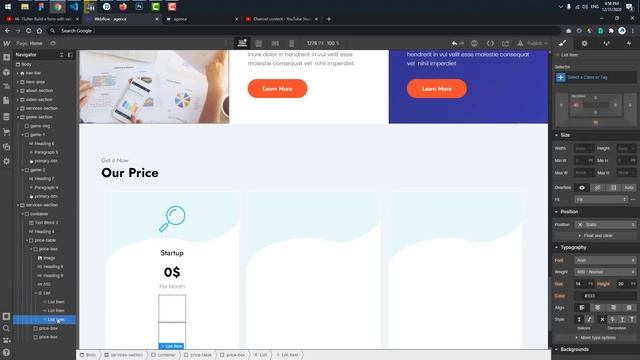Click Learn More button on blue card
640x360 pixels.
click(436, 89)
